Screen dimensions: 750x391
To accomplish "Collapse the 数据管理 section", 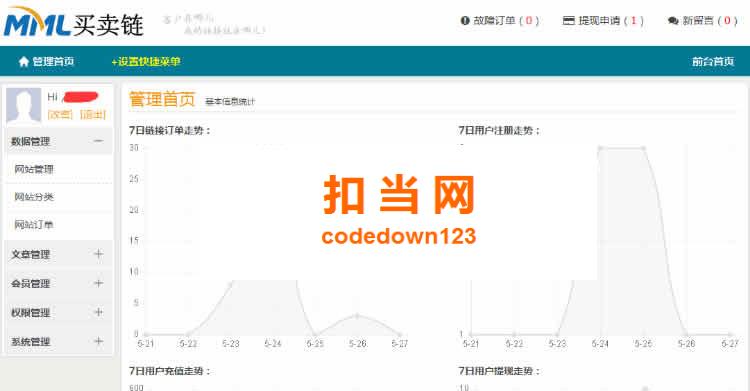I will click(99, 141).
